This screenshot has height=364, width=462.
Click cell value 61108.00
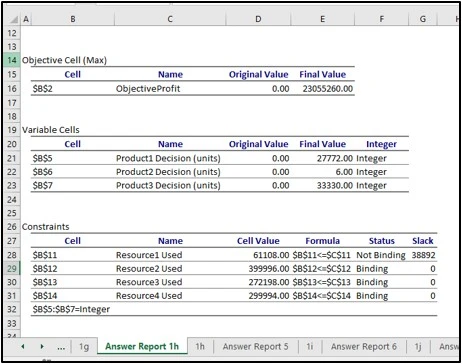pos(271,255)
